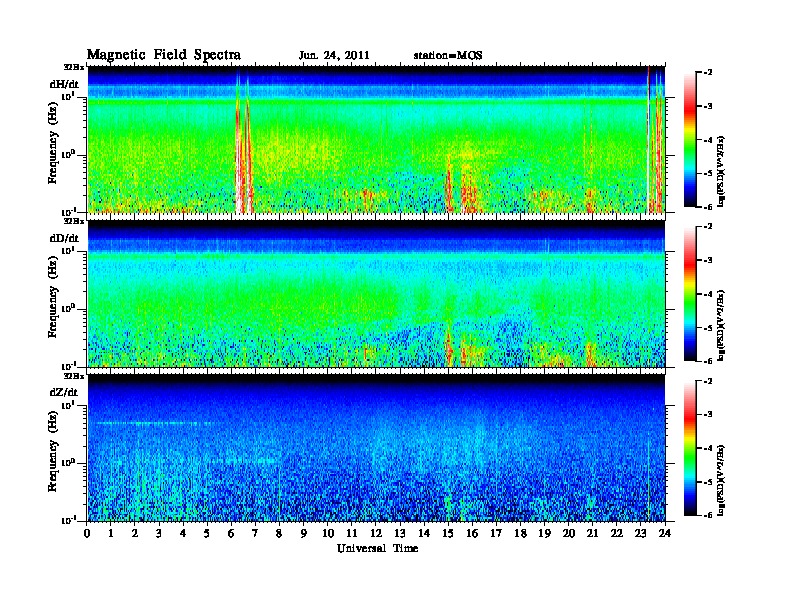Select the dD/dt panel label
The image size is (792, 612).
(64, 238)
